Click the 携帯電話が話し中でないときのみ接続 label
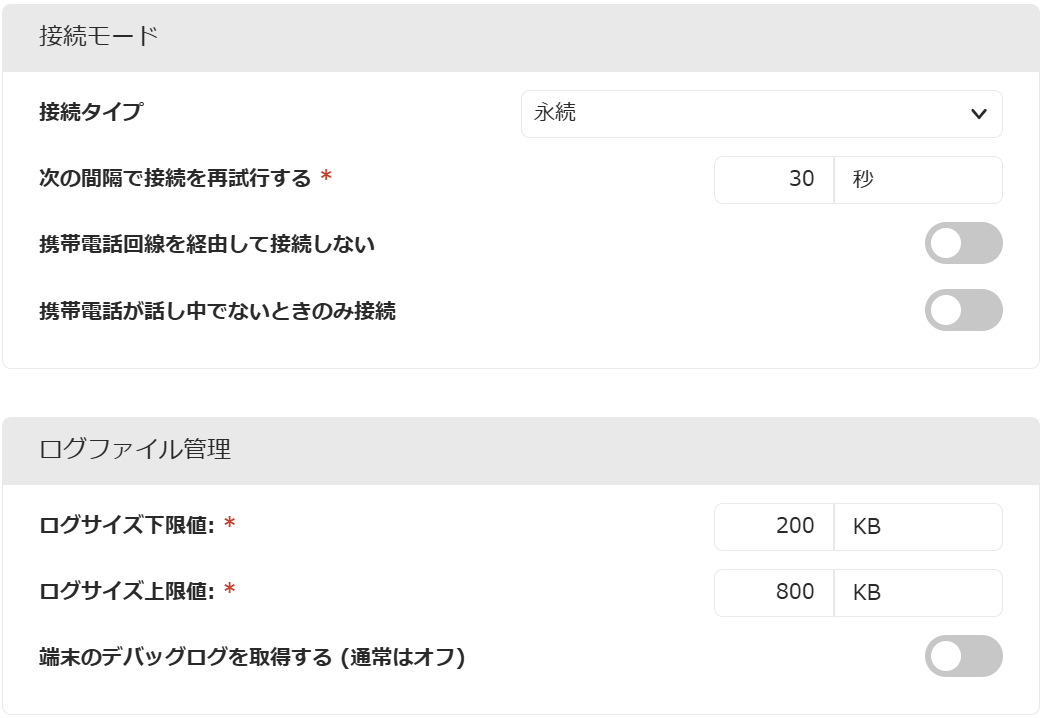The image size is (1043, 718). pyautogui.click(x=218, y=311)
